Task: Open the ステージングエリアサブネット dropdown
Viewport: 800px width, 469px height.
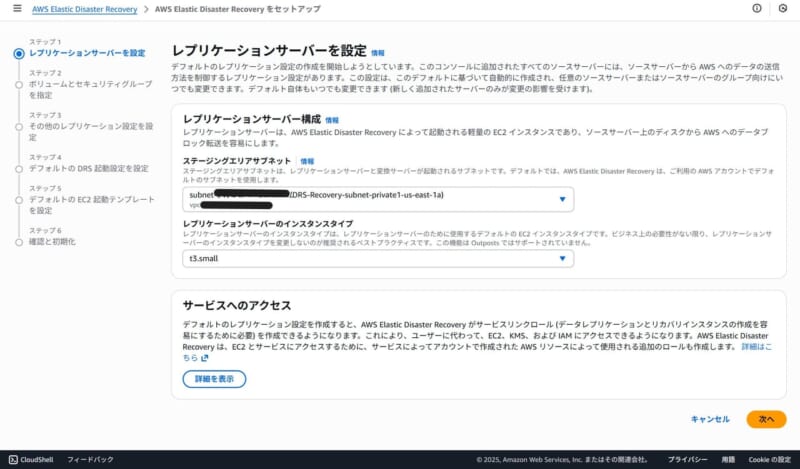Action: [378, 199]
